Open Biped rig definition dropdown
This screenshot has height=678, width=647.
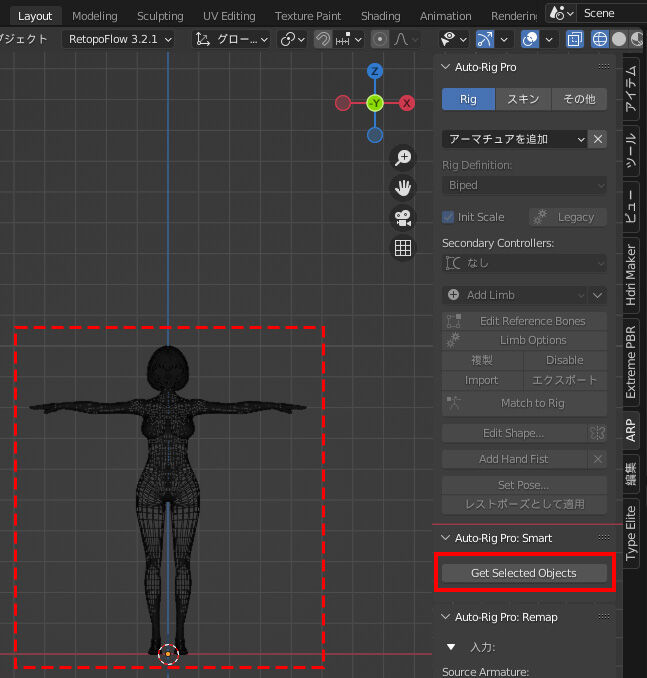(524, 185)
